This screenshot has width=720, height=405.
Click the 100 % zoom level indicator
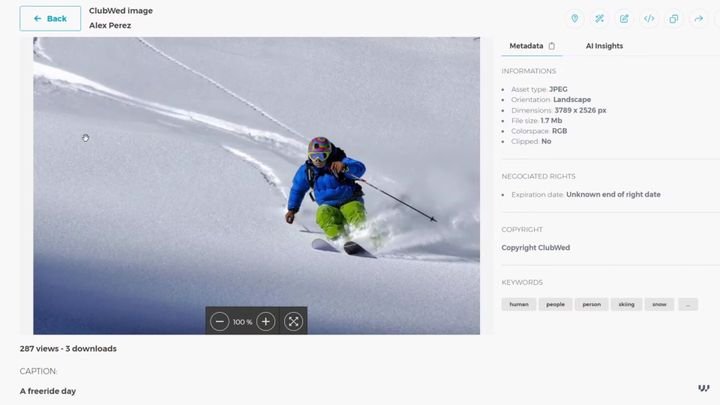point(242,322)
